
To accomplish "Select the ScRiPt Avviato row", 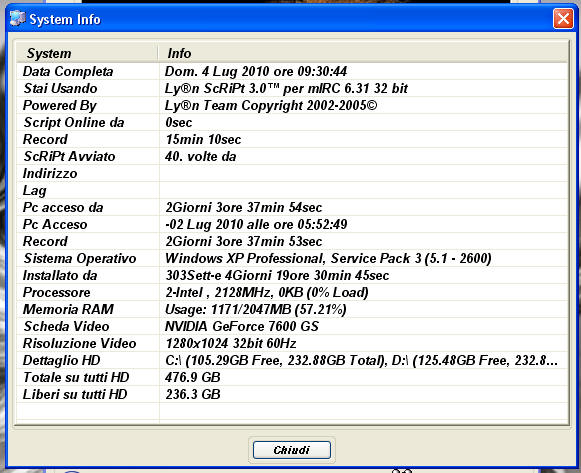I will (292, 156).
